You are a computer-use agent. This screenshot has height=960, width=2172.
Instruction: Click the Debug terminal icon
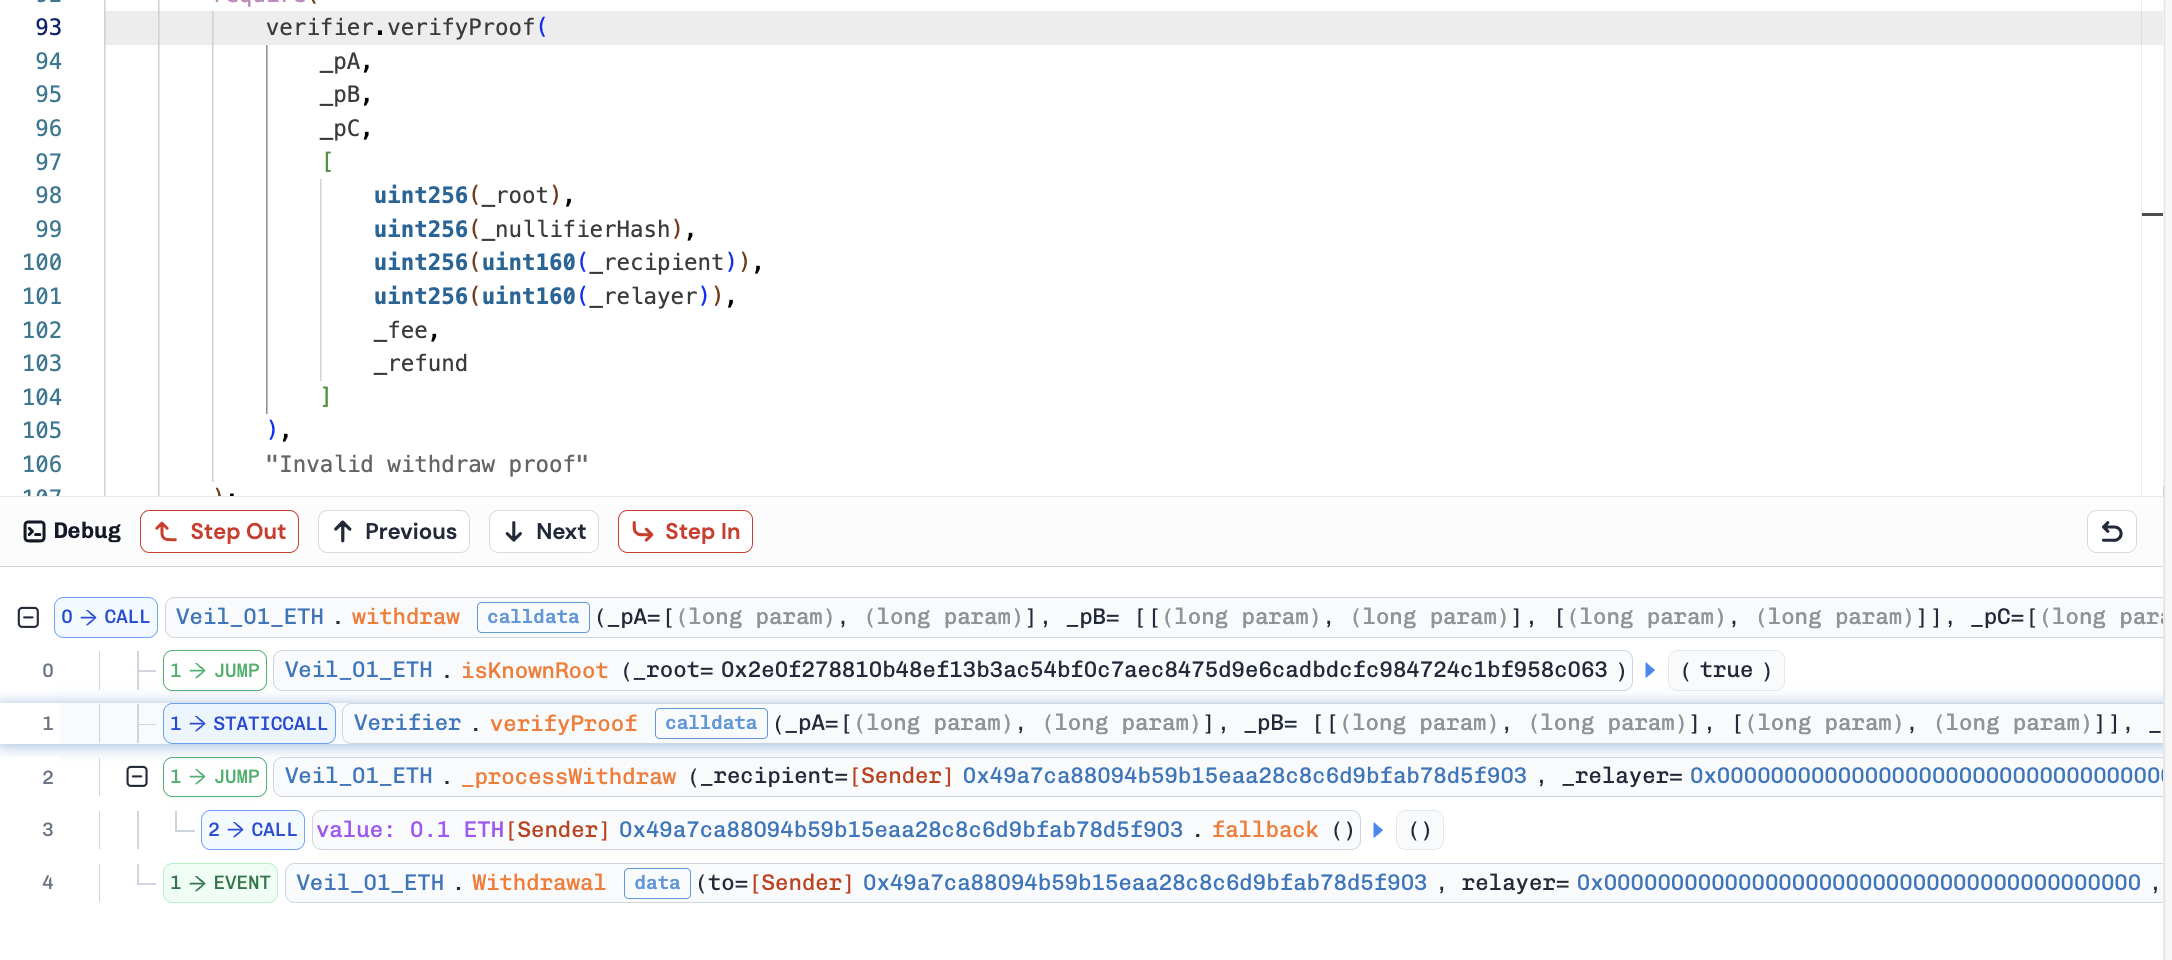point(34,531)
